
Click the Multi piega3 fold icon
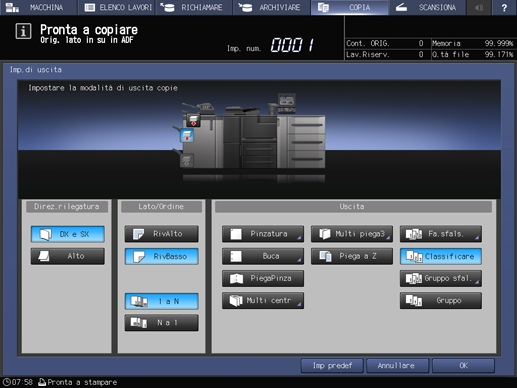325,234
